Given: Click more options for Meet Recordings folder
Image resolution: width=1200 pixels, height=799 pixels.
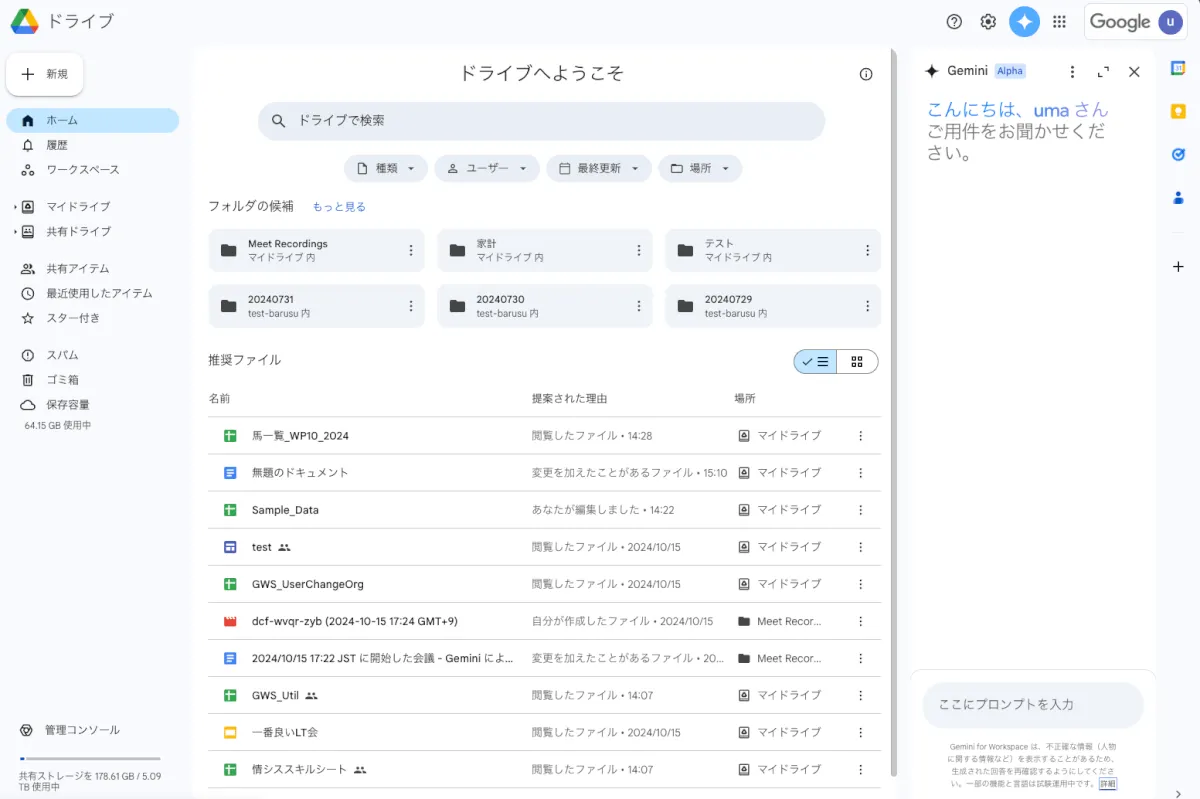Looking at the screenshot, I should pyautogui.click(x=410, y=250).
